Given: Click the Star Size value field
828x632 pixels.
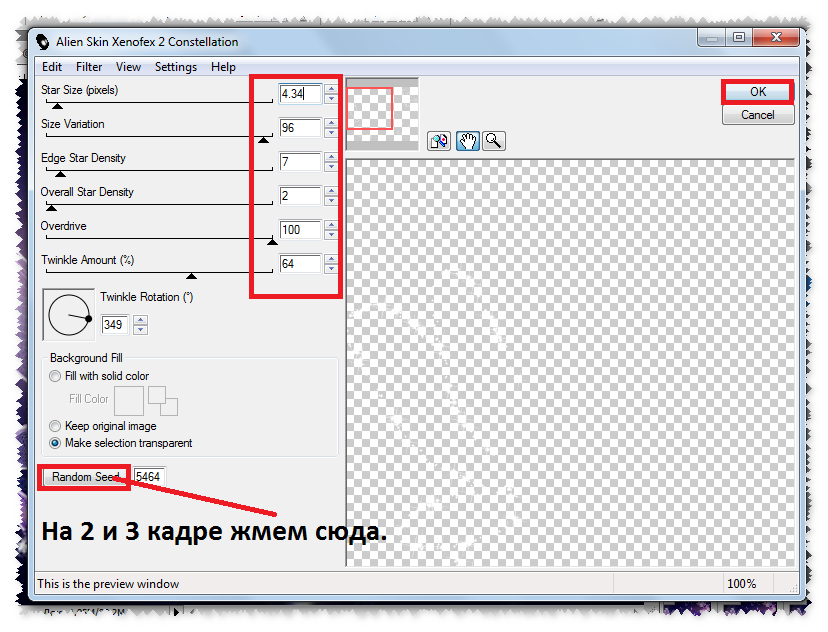Looking at the screenshot, I should click(x=300, y=94).
